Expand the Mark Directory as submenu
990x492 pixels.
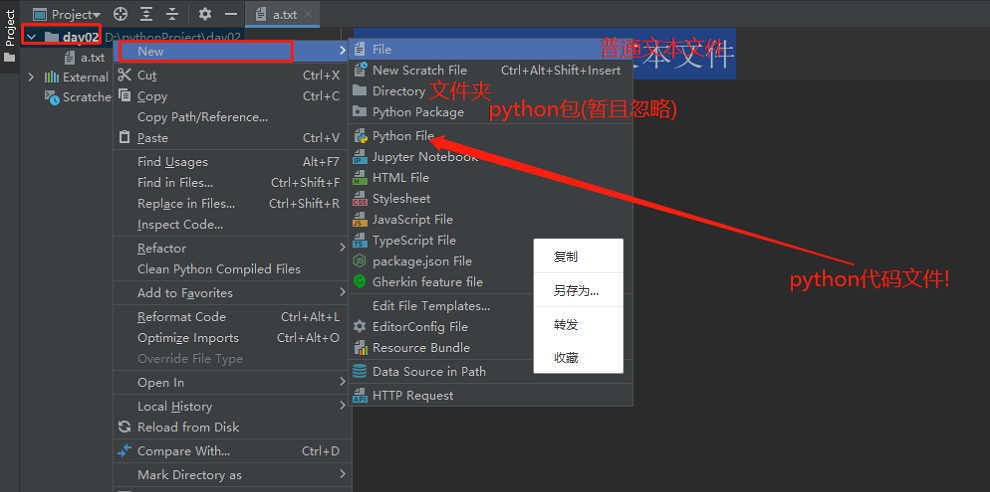click(230, 475)
